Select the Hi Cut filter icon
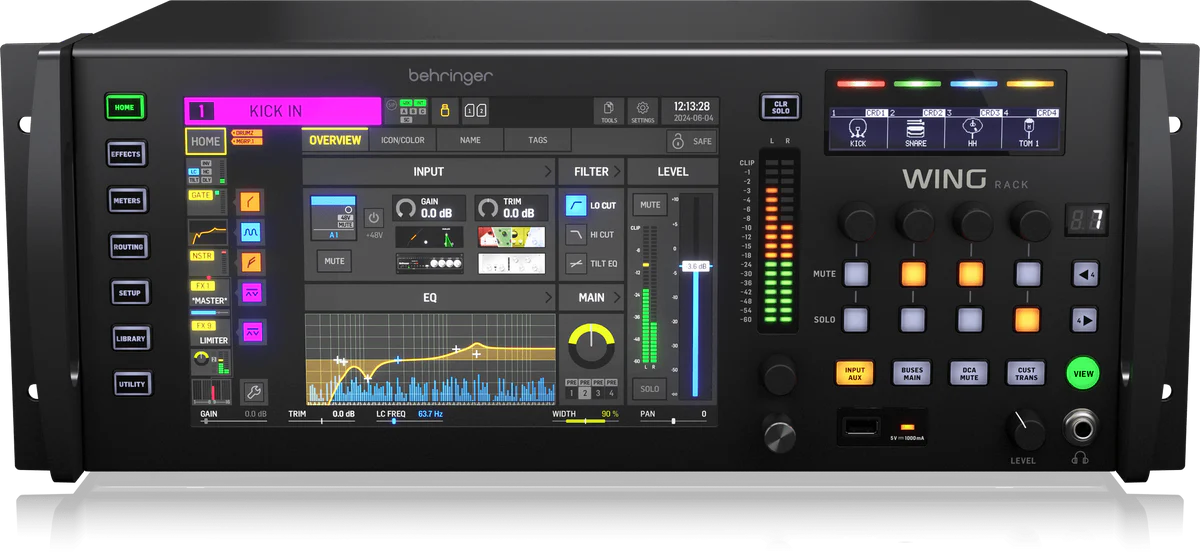Screen dimensions: 1200x557 [x=576, y=235]
